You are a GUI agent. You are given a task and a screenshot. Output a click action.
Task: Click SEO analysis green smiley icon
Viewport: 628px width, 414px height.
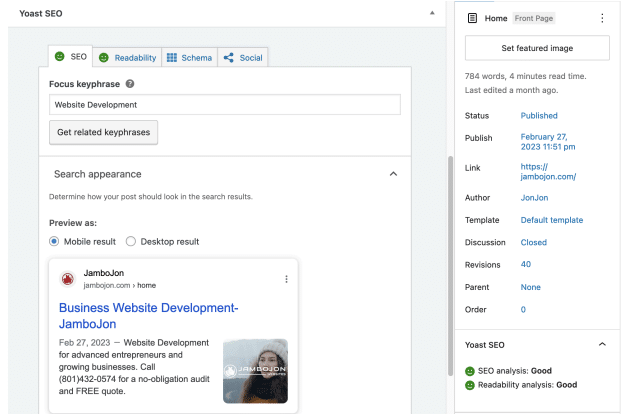[x=470, y=371]
